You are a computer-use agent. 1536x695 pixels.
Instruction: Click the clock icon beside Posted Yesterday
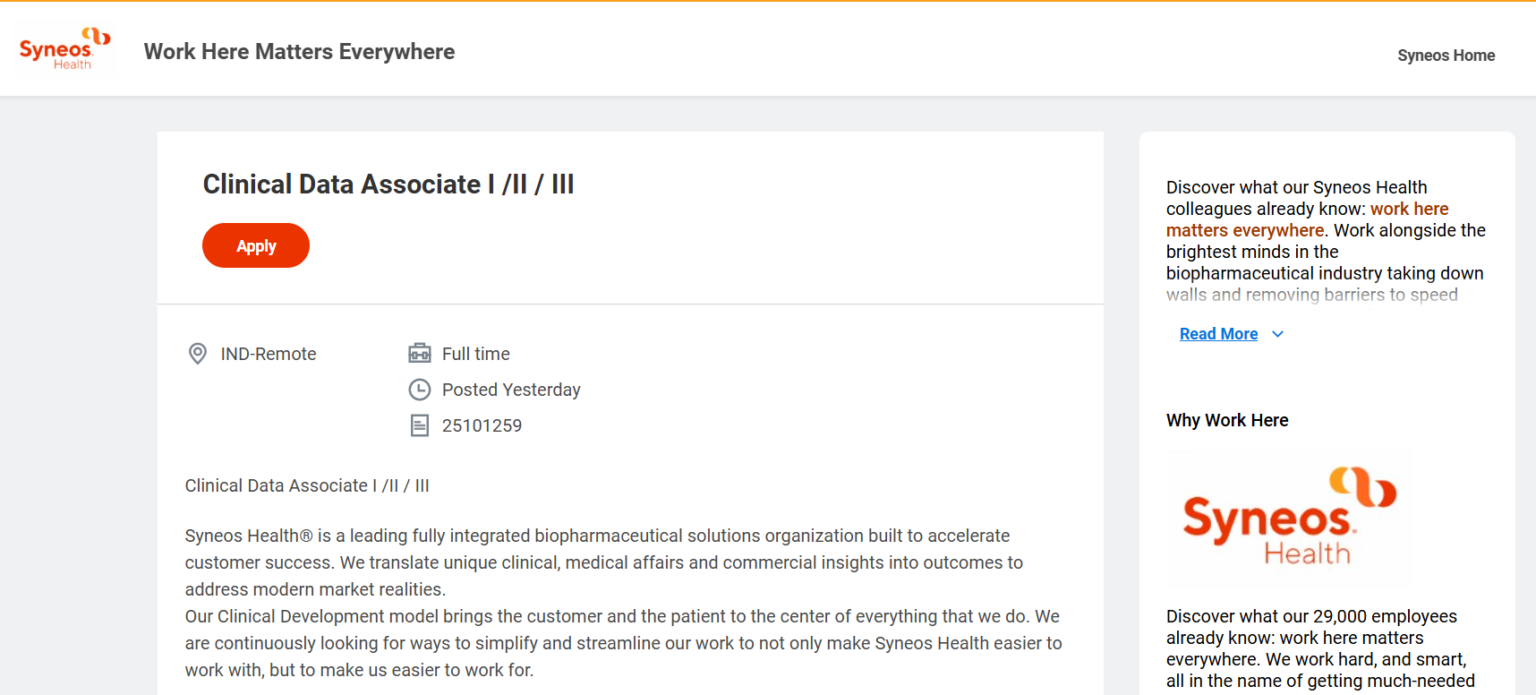pos(420,389)
